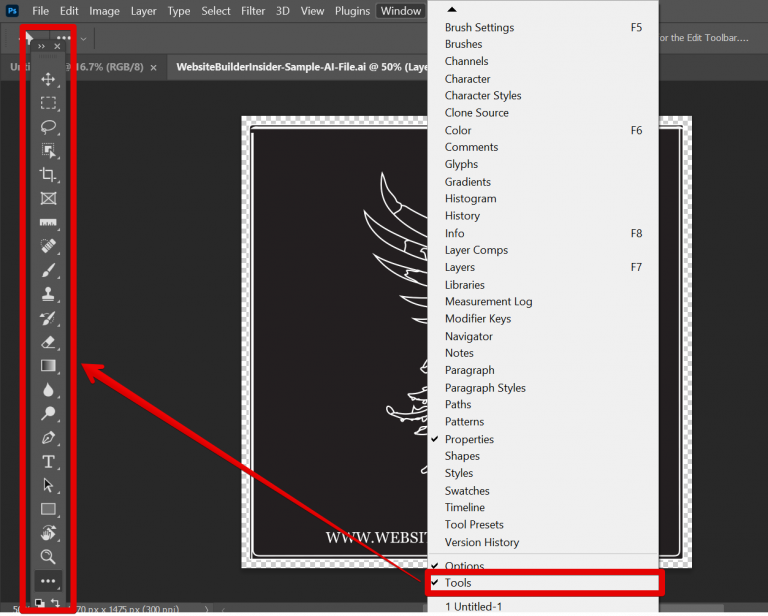Choose Histogram from Window menu
The image size is (768, 616).
[x=543, y=198]
